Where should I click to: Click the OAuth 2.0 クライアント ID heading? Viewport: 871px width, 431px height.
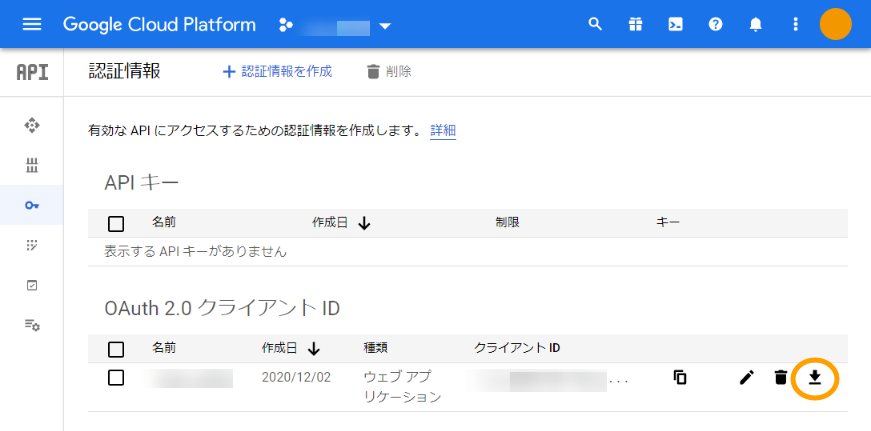(222, 308)
